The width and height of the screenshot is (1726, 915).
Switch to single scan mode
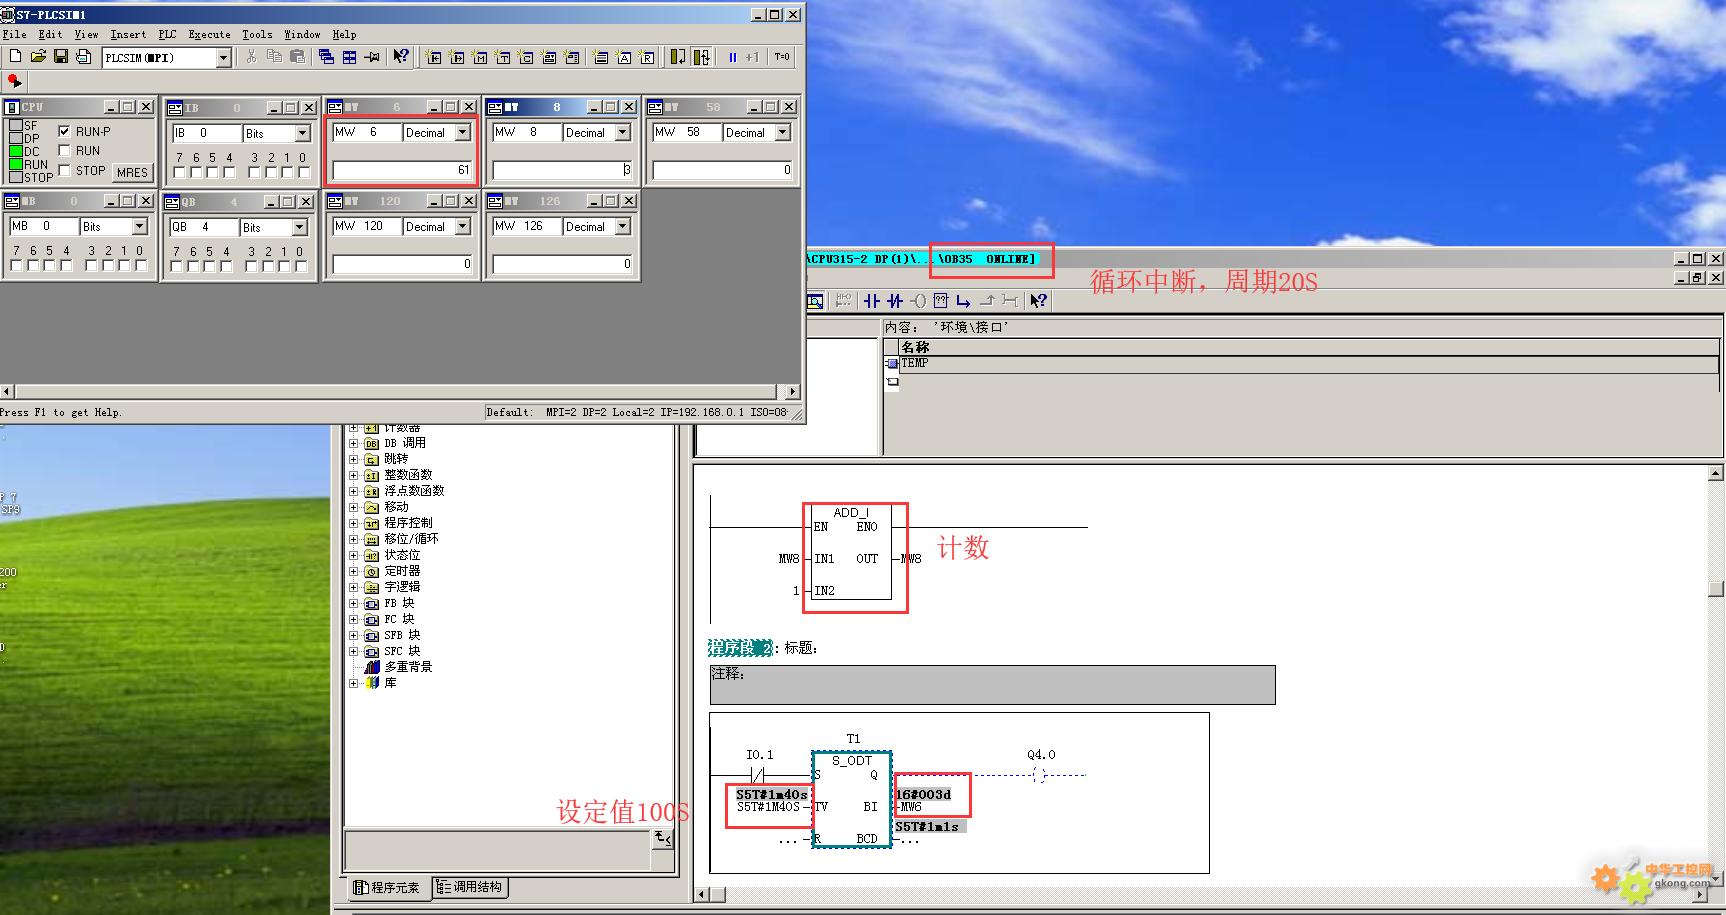[678, 57]
